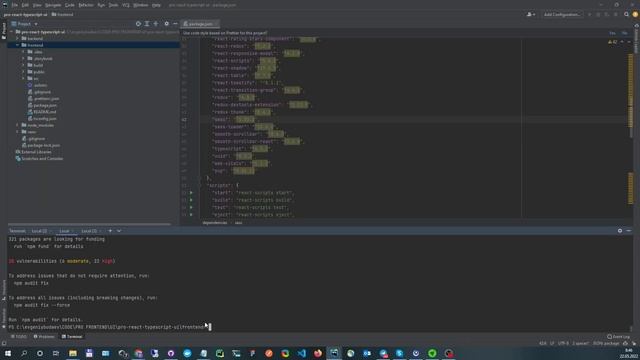Click Search Everywhere magnifier icon
640x360 pixels.
627,14
